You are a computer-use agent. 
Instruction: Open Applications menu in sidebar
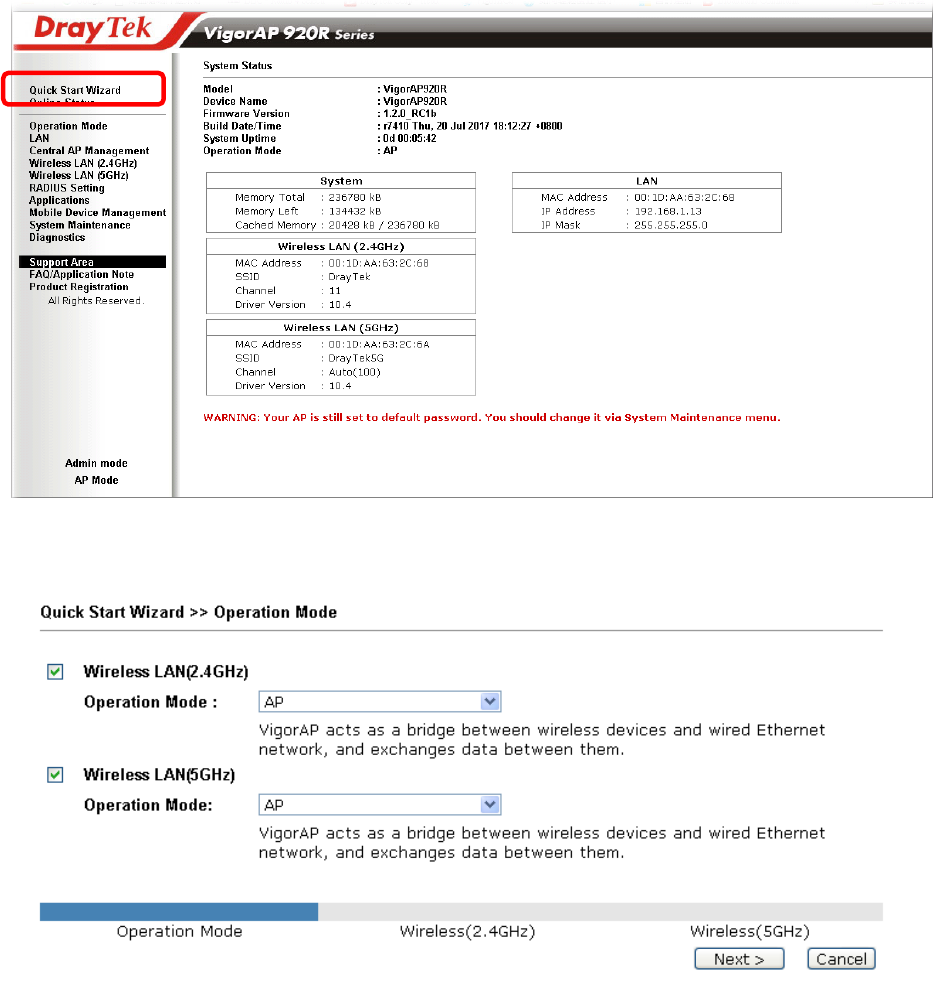59,200
